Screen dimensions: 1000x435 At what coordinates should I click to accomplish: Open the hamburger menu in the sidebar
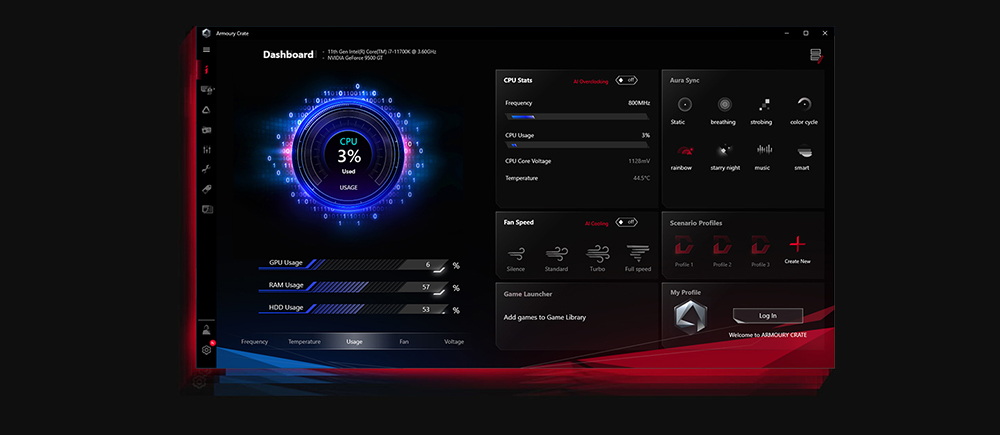(x=206, y=50)
